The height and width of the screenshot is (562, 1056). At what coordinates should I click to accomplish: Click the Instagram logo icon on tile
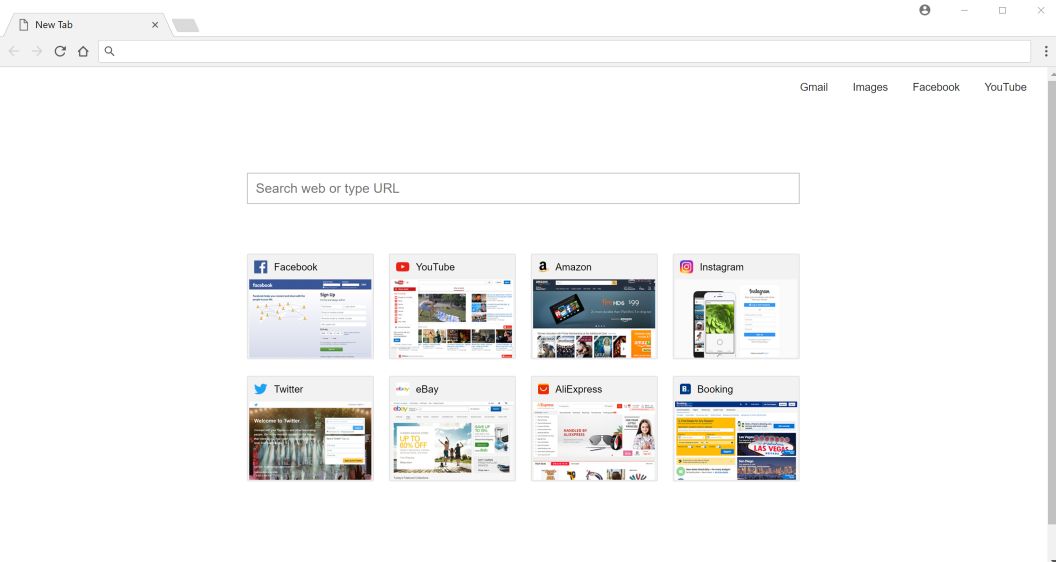click(686, 267)
